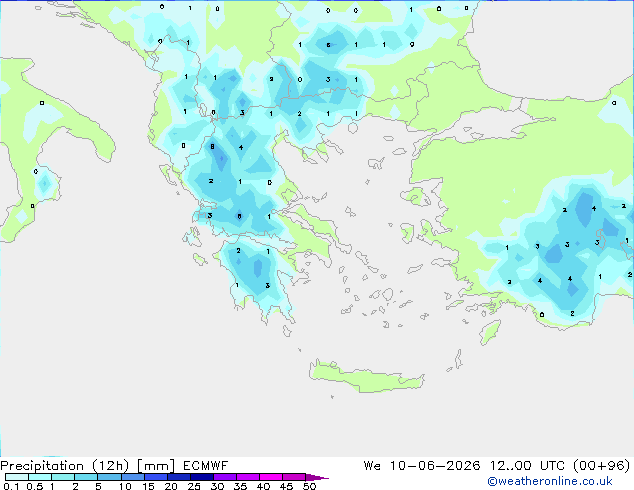Click the '50' legend value label
This screenshot has height=490, width=634.
coord(309,486)
